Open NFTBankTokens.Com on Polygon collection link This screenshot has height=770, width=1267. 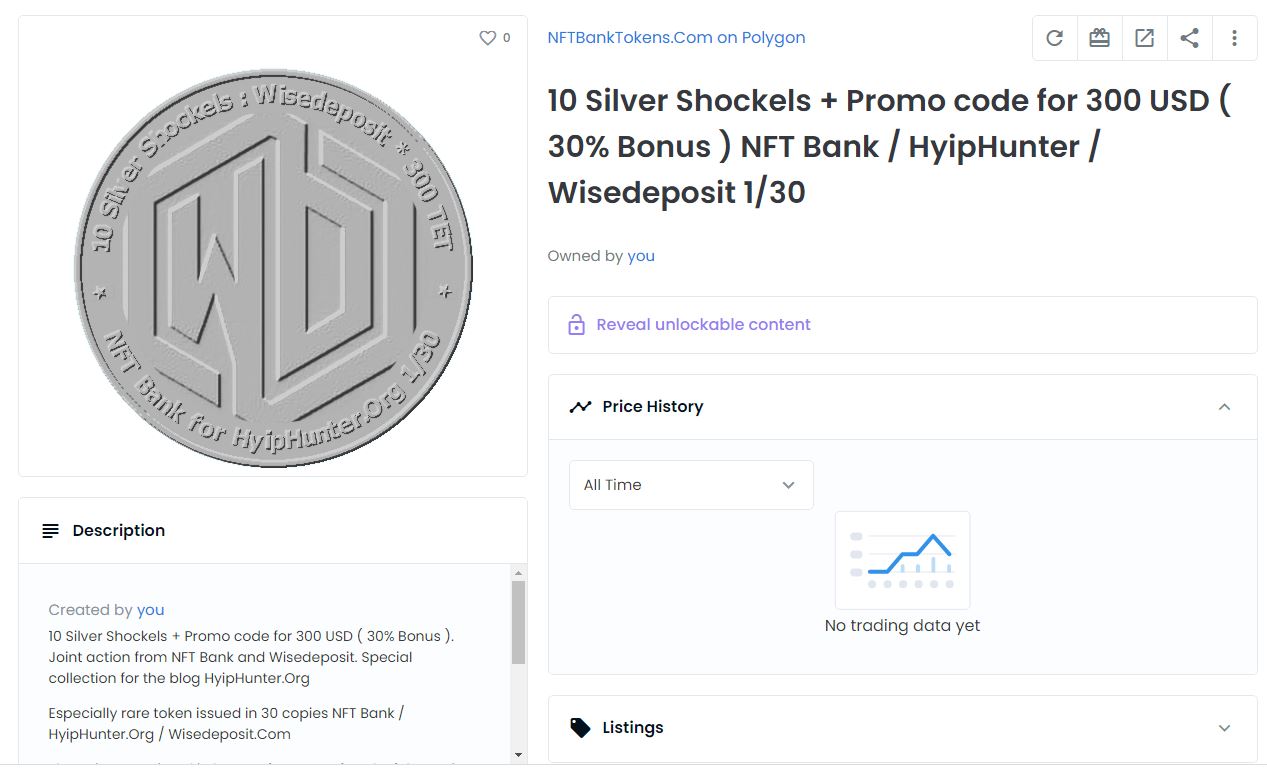[x=676, y=38]
